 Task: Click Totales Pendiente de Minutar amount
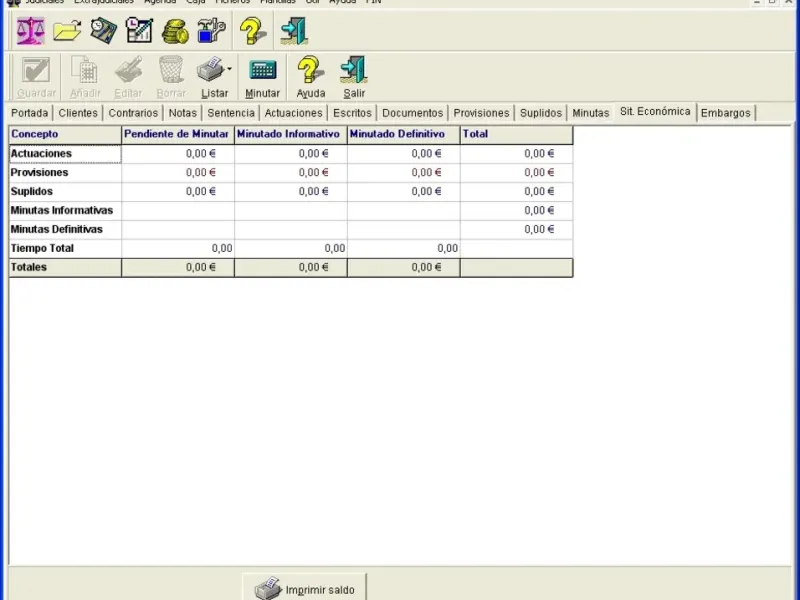(x=178, y=267)
